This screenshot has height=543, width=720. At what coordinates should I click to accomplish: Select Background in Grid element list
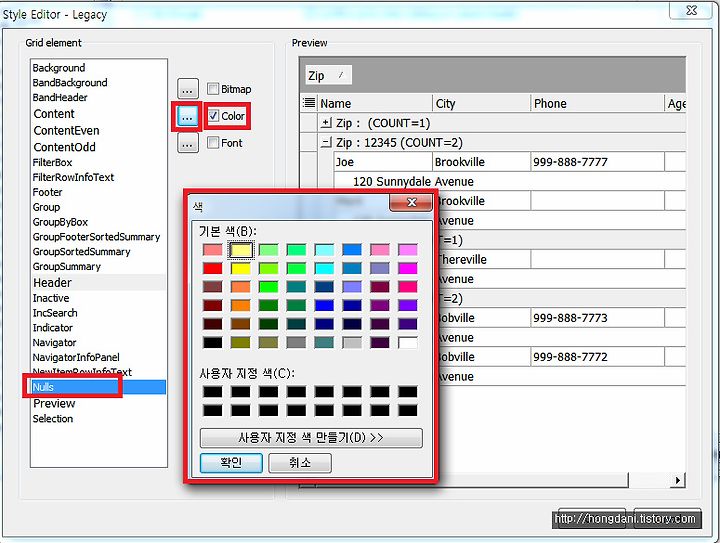98,68
